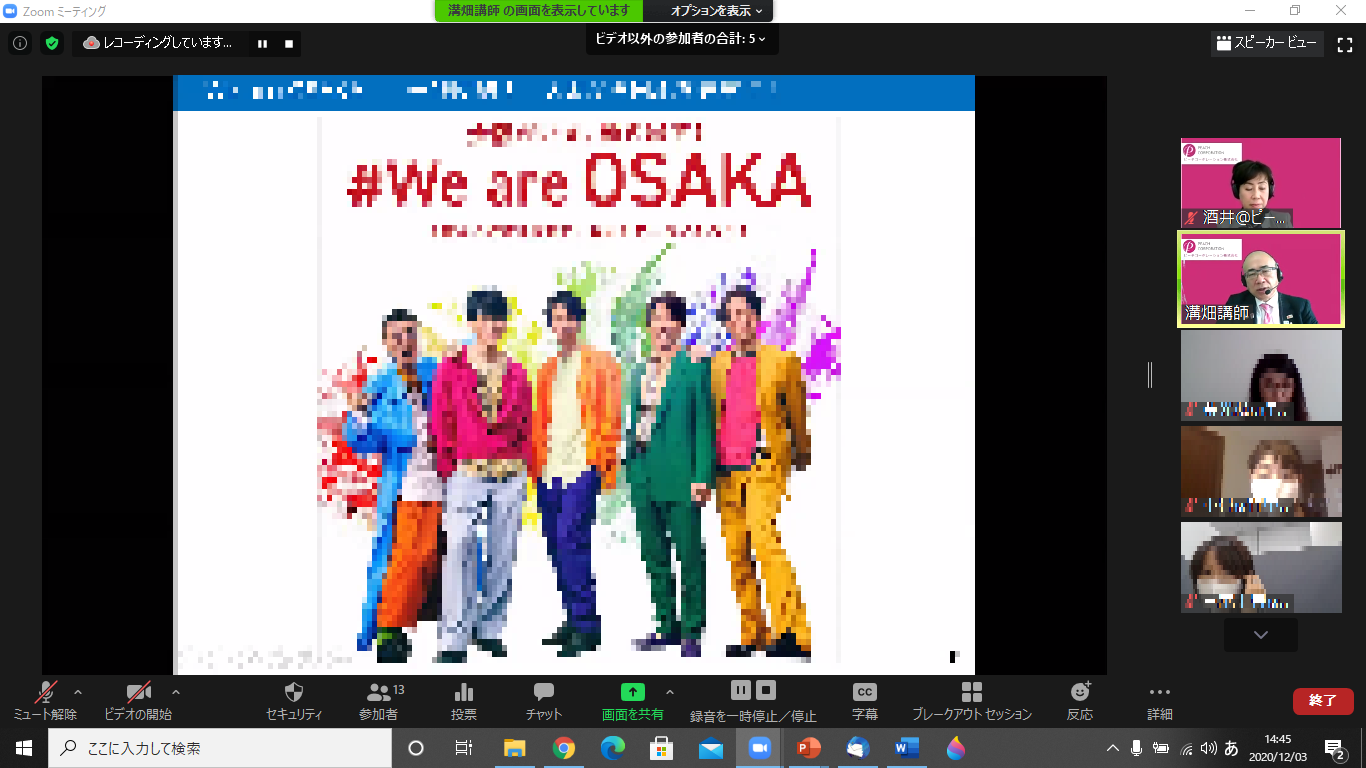Open video options chevron beside ビデオの開始

(176, 692)
